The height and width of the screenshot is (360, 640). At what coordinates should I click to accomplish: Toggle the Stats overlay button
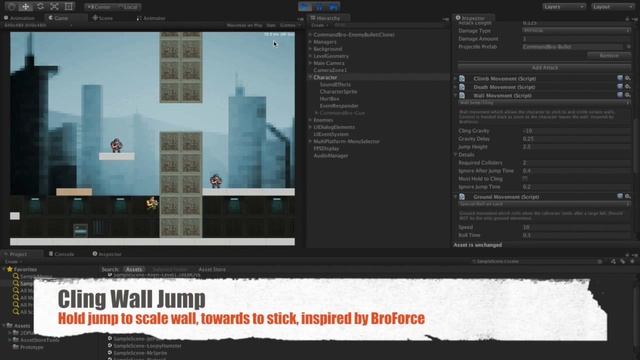point(271,25)
